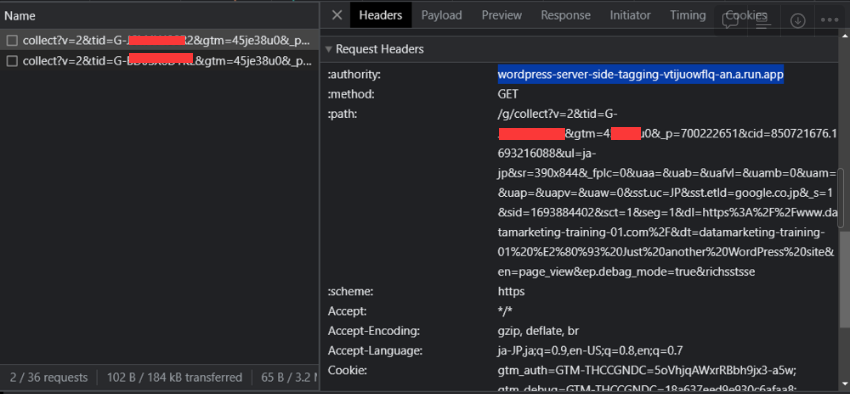Viewport: 850px width, 394px height.
Task: Click the 2 / 36 requests status
Action: coord(49,377)
